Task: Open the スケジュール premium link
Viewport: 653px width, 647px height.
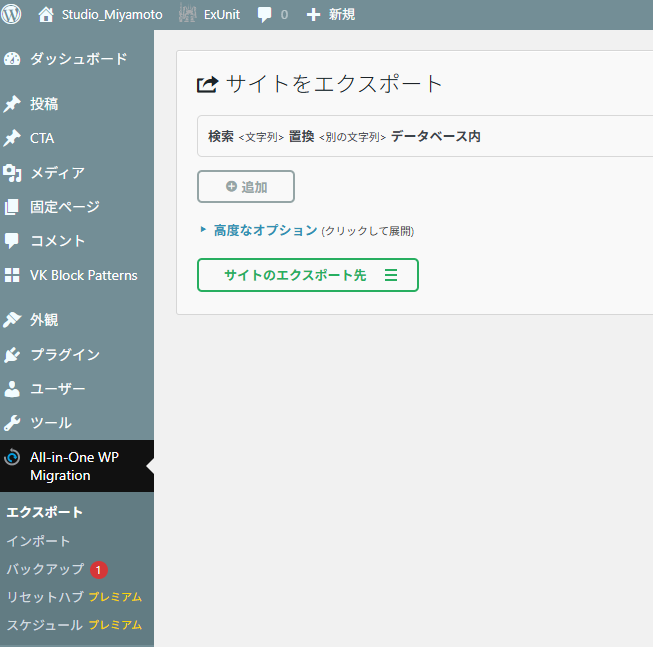Action: click(x=45, y=625)
